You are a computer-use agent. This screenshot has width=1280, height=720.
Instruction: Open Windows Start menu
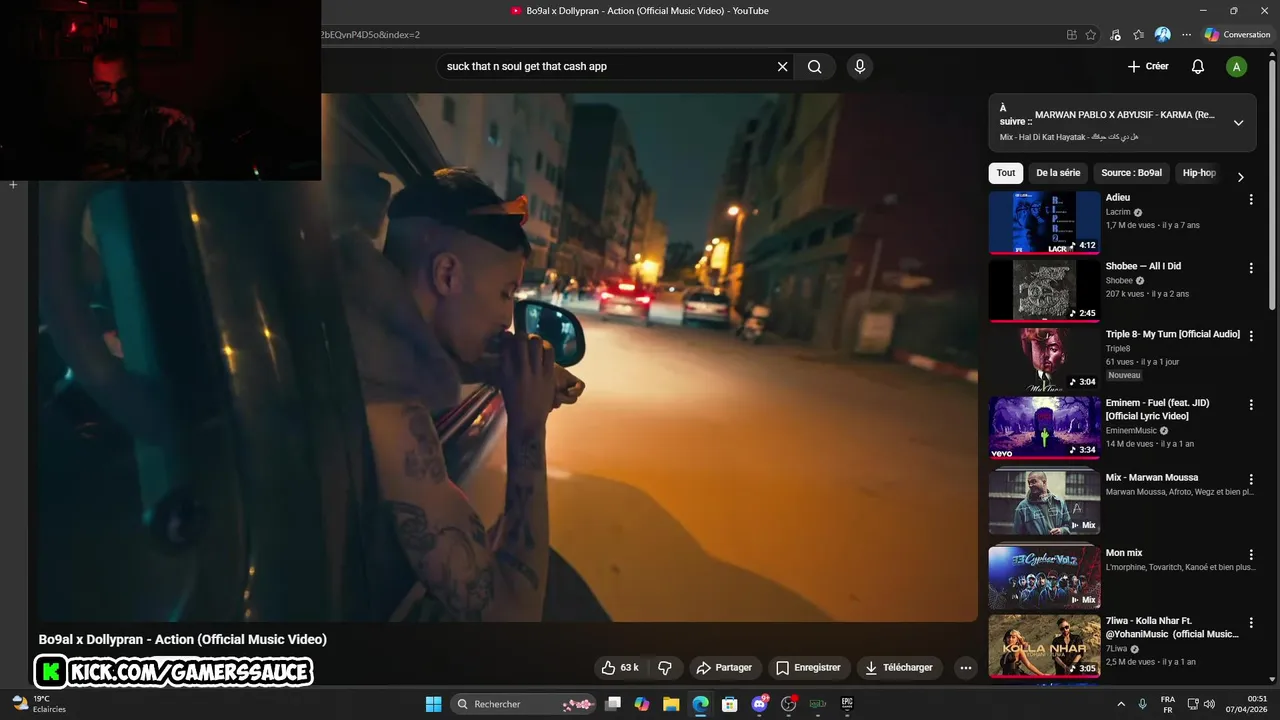[x=433, y=704]
